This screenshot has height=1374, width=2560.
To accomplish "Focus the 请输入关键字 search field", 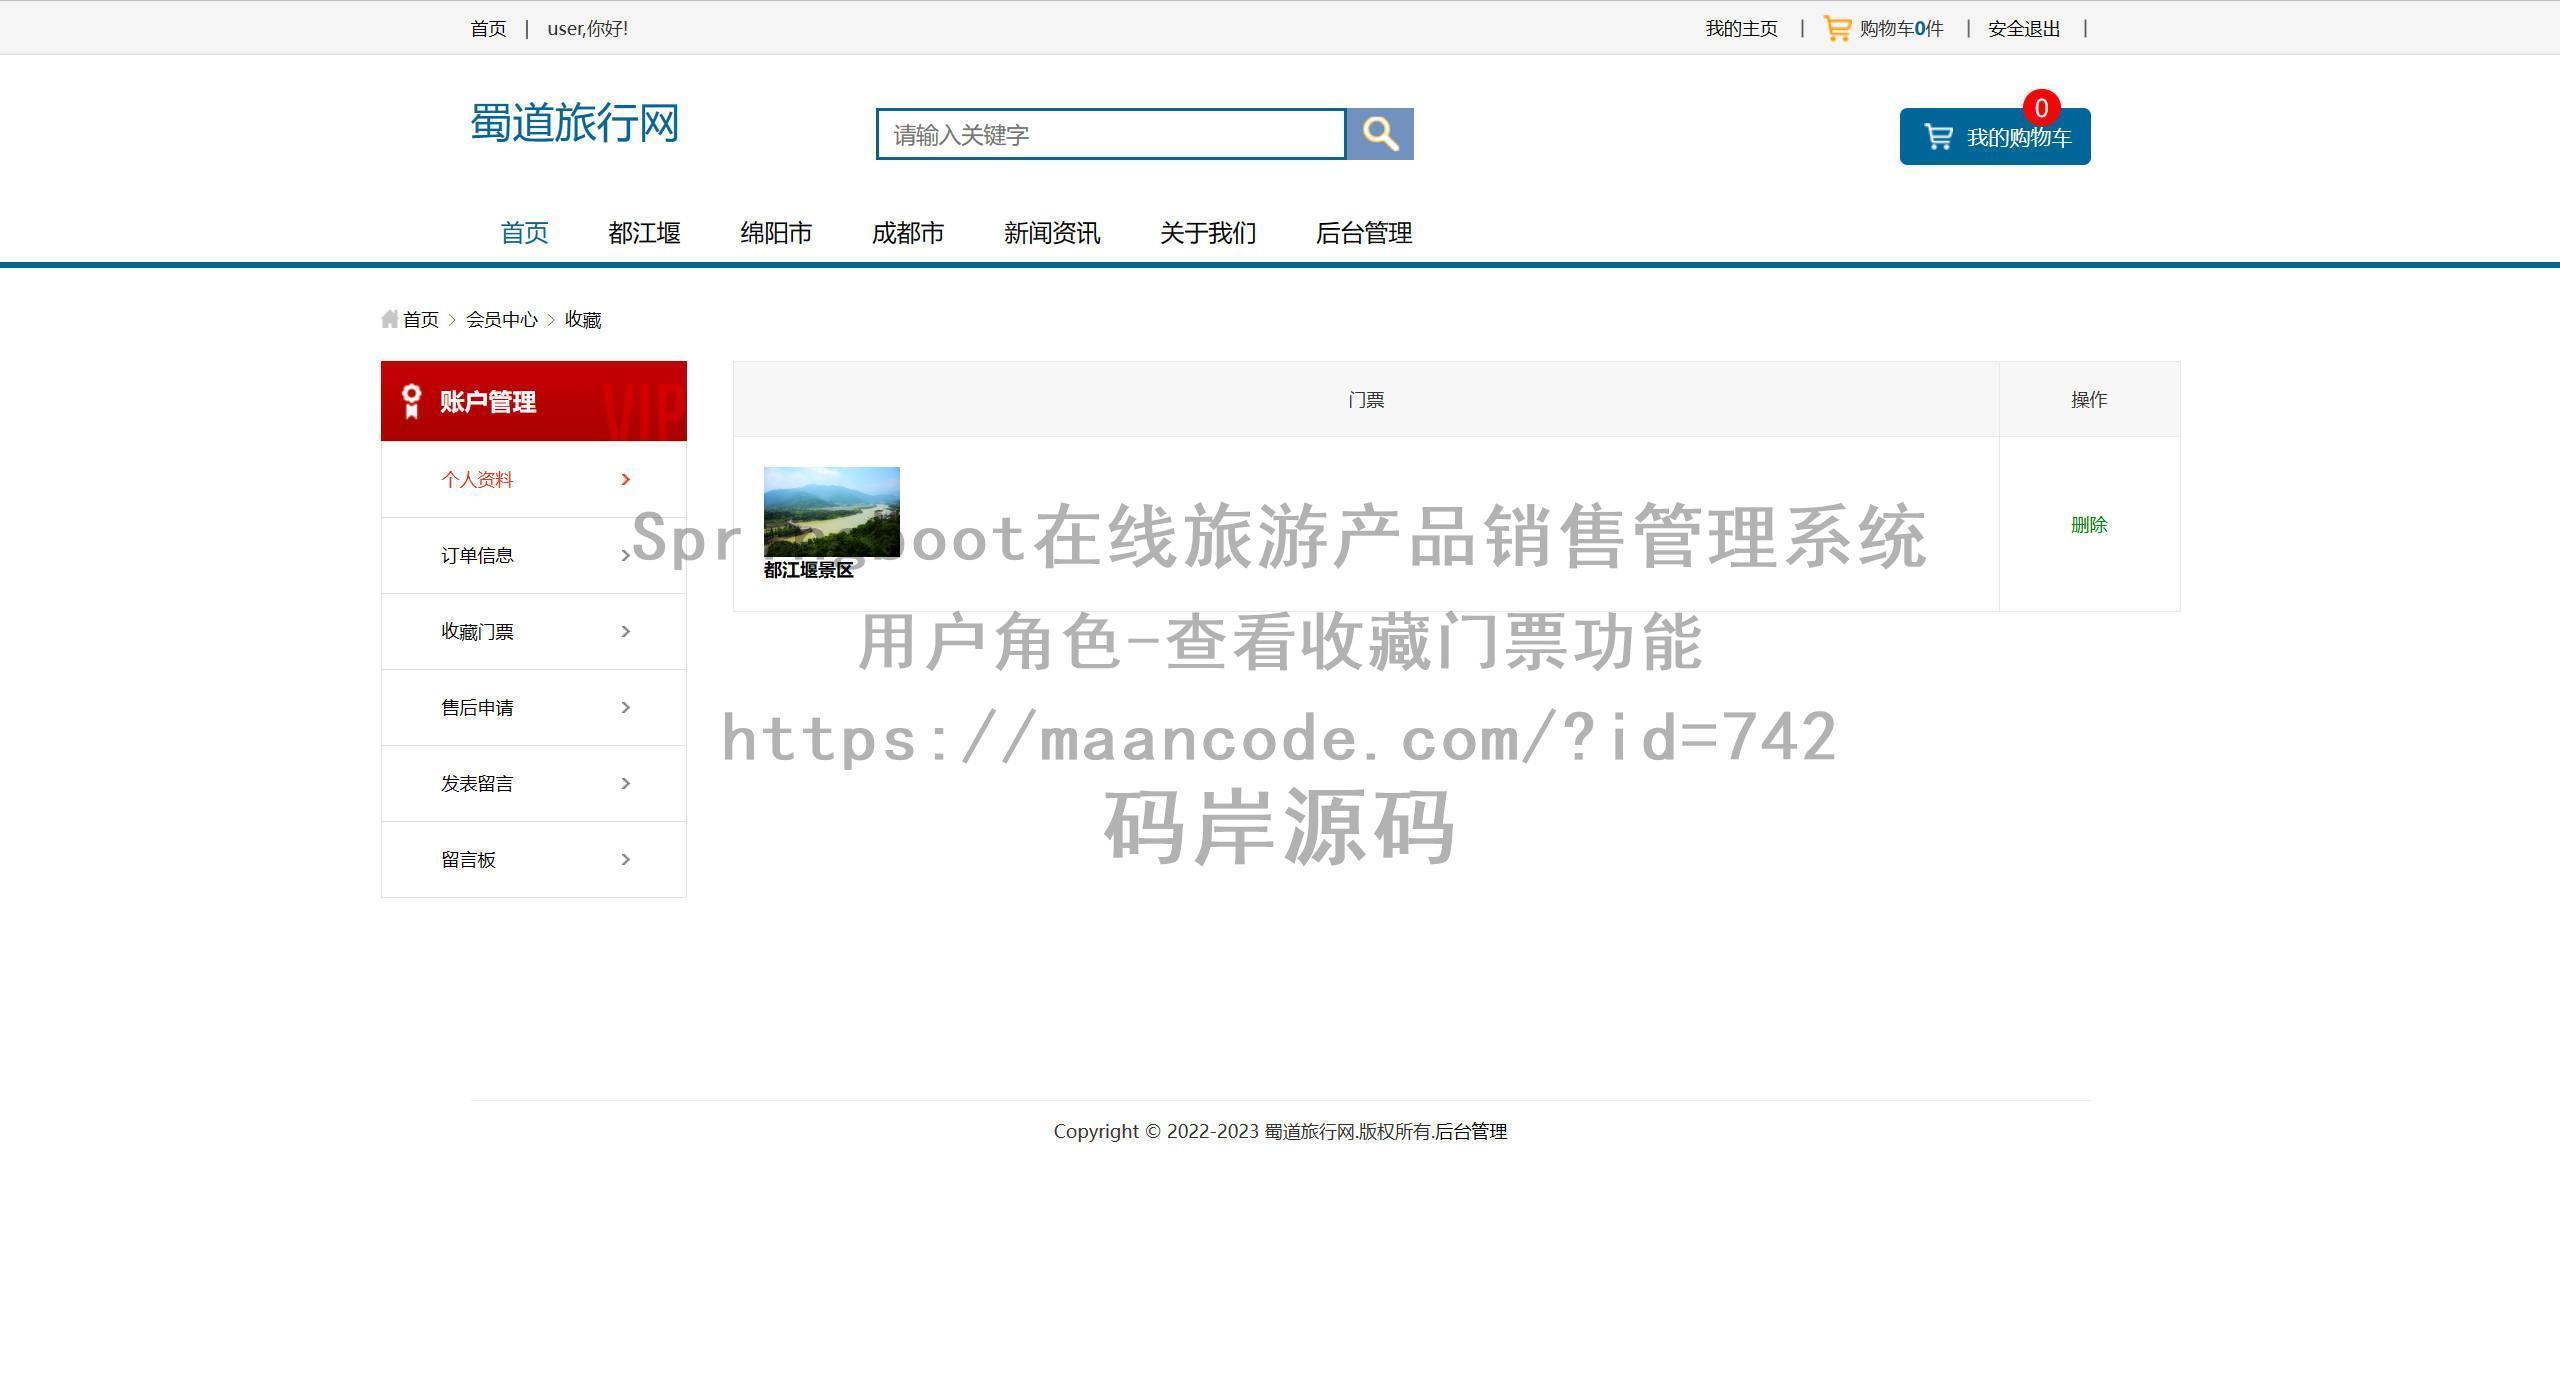I will coord(1111,134).
